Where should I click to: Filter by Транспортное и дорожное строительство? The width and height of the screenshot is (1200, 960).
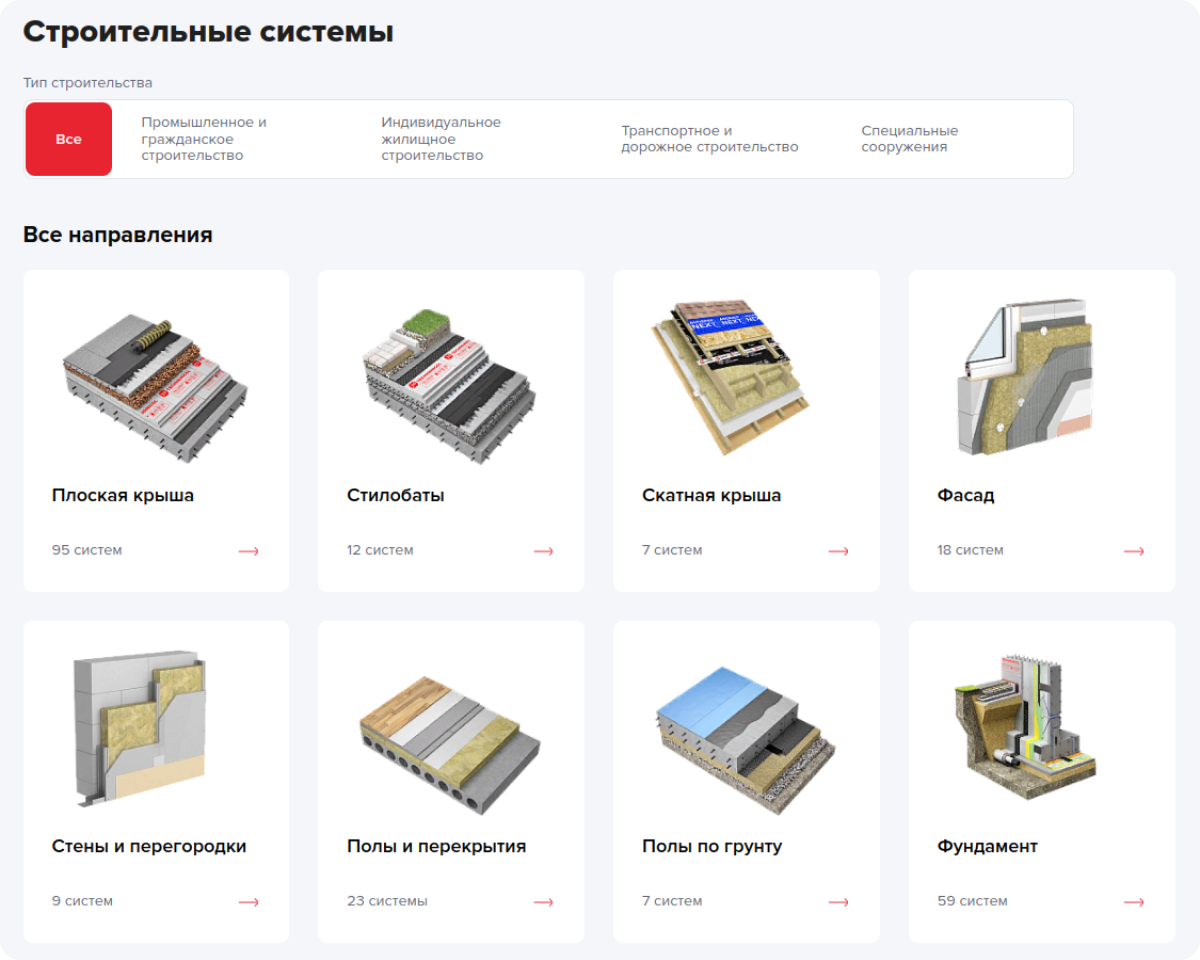pyautogui.click(x=709, y=139)
